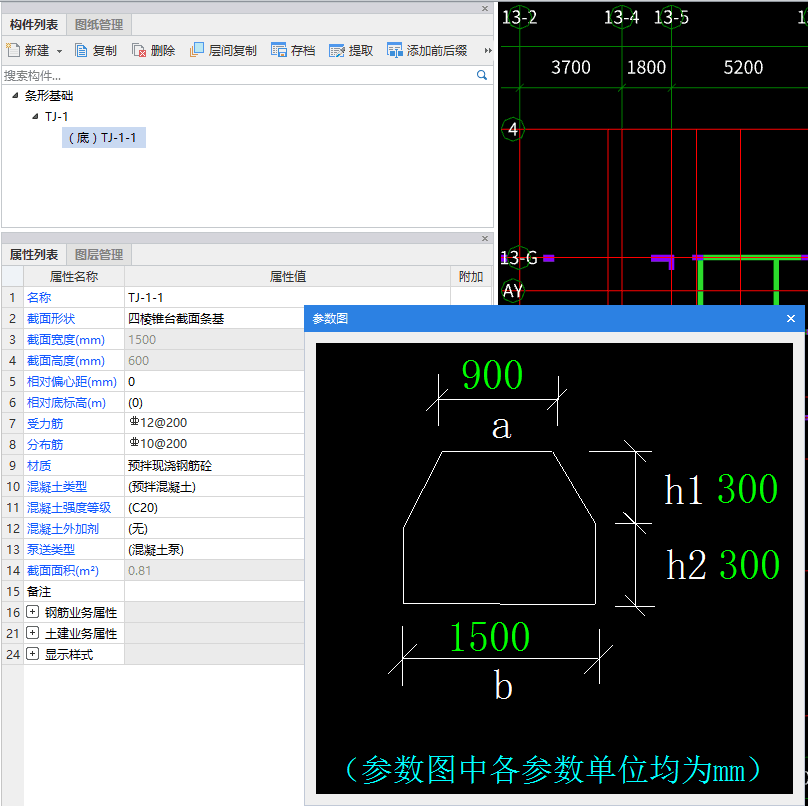Click the 新建 (New) toolbar icon
The image size is (808, 806).
pos(13,51)
